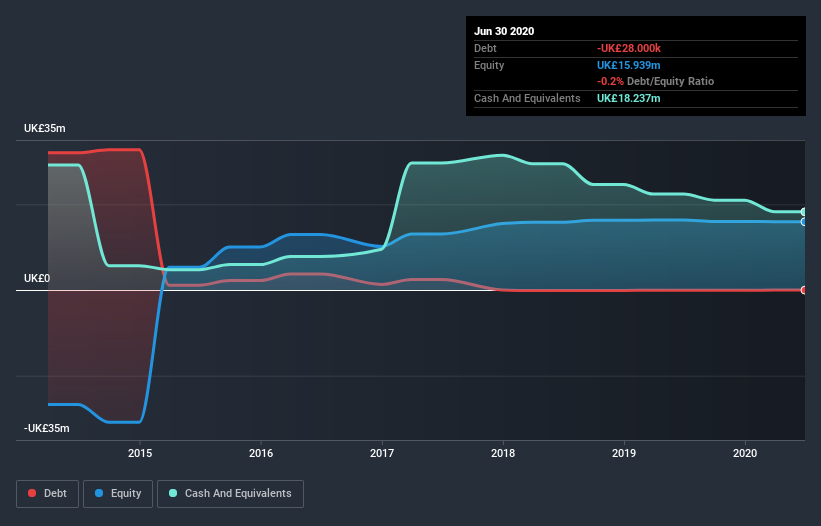Click the Jun 30 2020 tooltip date
The width and height of the screenshot is (821, 526).
tap(504, 31)
